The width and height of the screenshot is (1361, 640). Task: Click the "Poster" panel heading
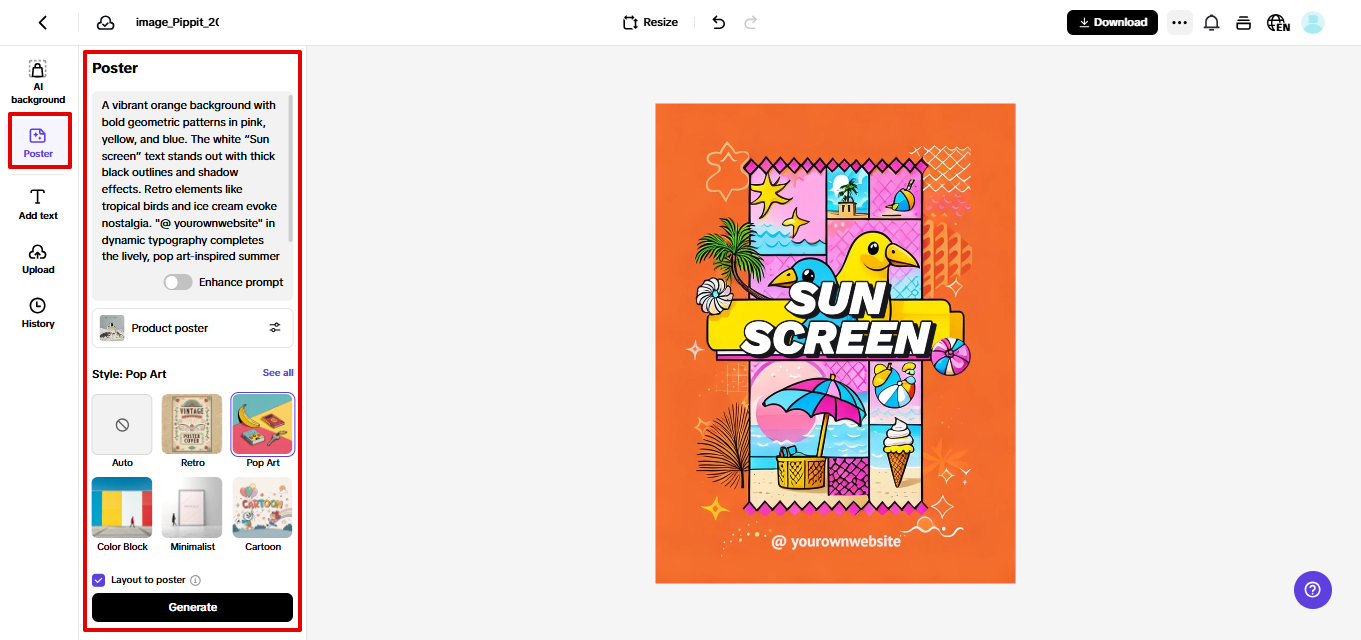click(115, 68)
